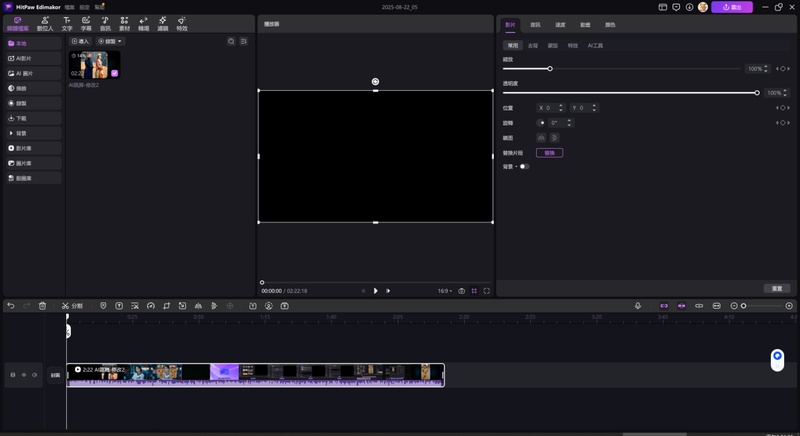Click the search icon in media panel
800x436 pixels.
[231, 41]
